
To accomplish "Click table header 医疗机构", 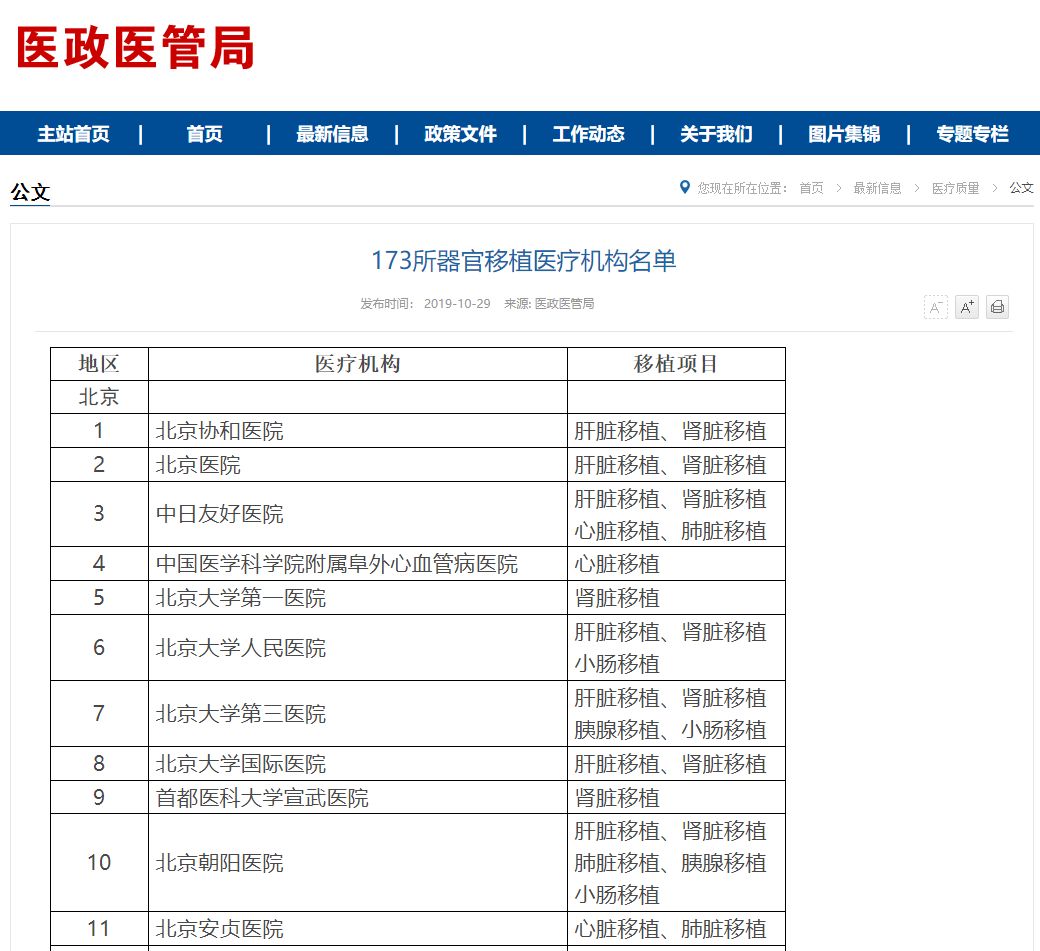I will (x=358, y=363).
